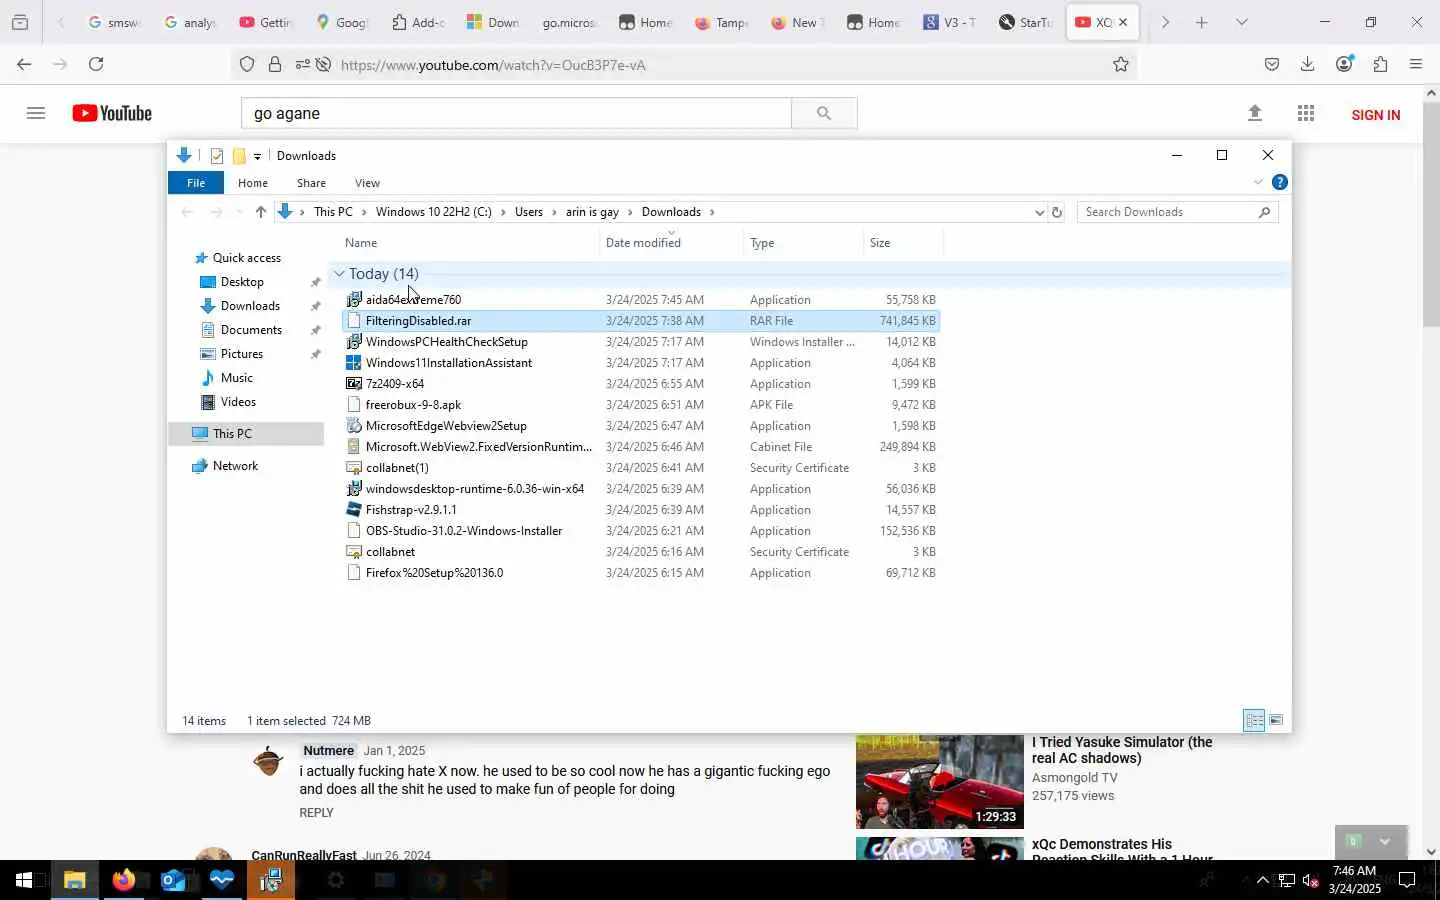Expand the Explorer ribbon chevron
The height and width of the screenshot is (900, 1440).
click(1258, 182)
